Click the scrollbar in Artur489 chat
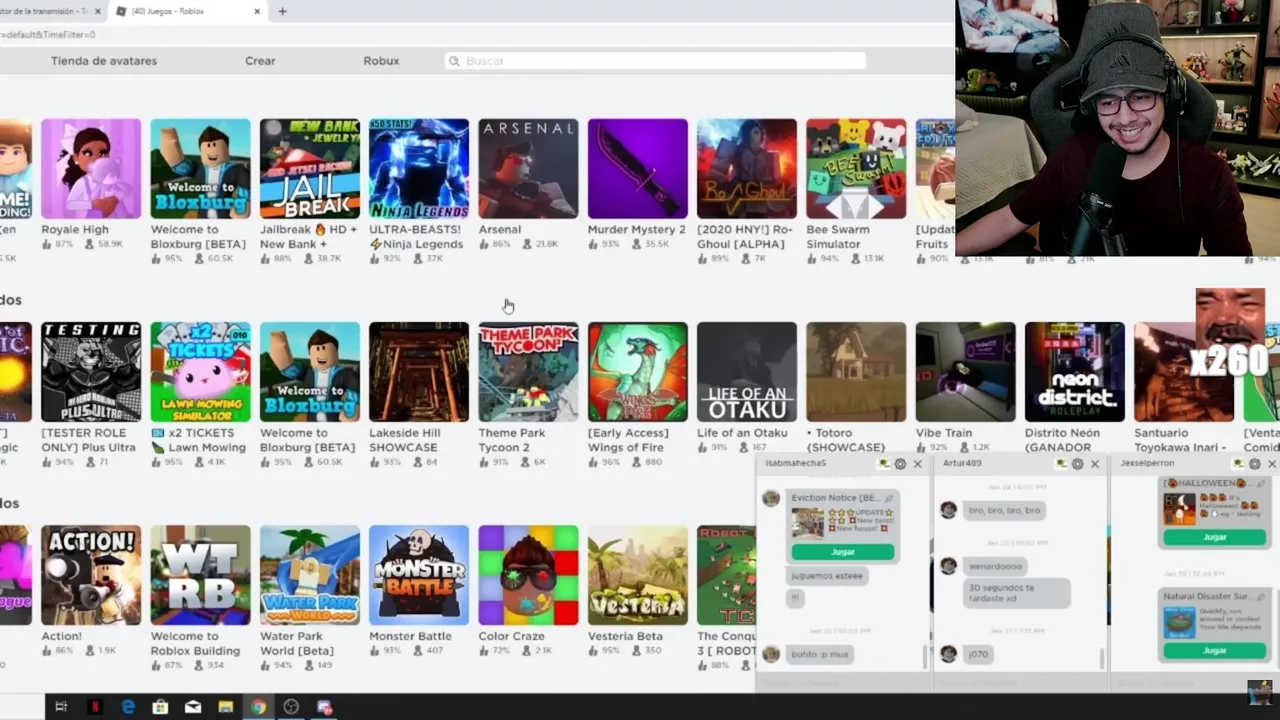Screen dimensions: 1280x720 1102,658
